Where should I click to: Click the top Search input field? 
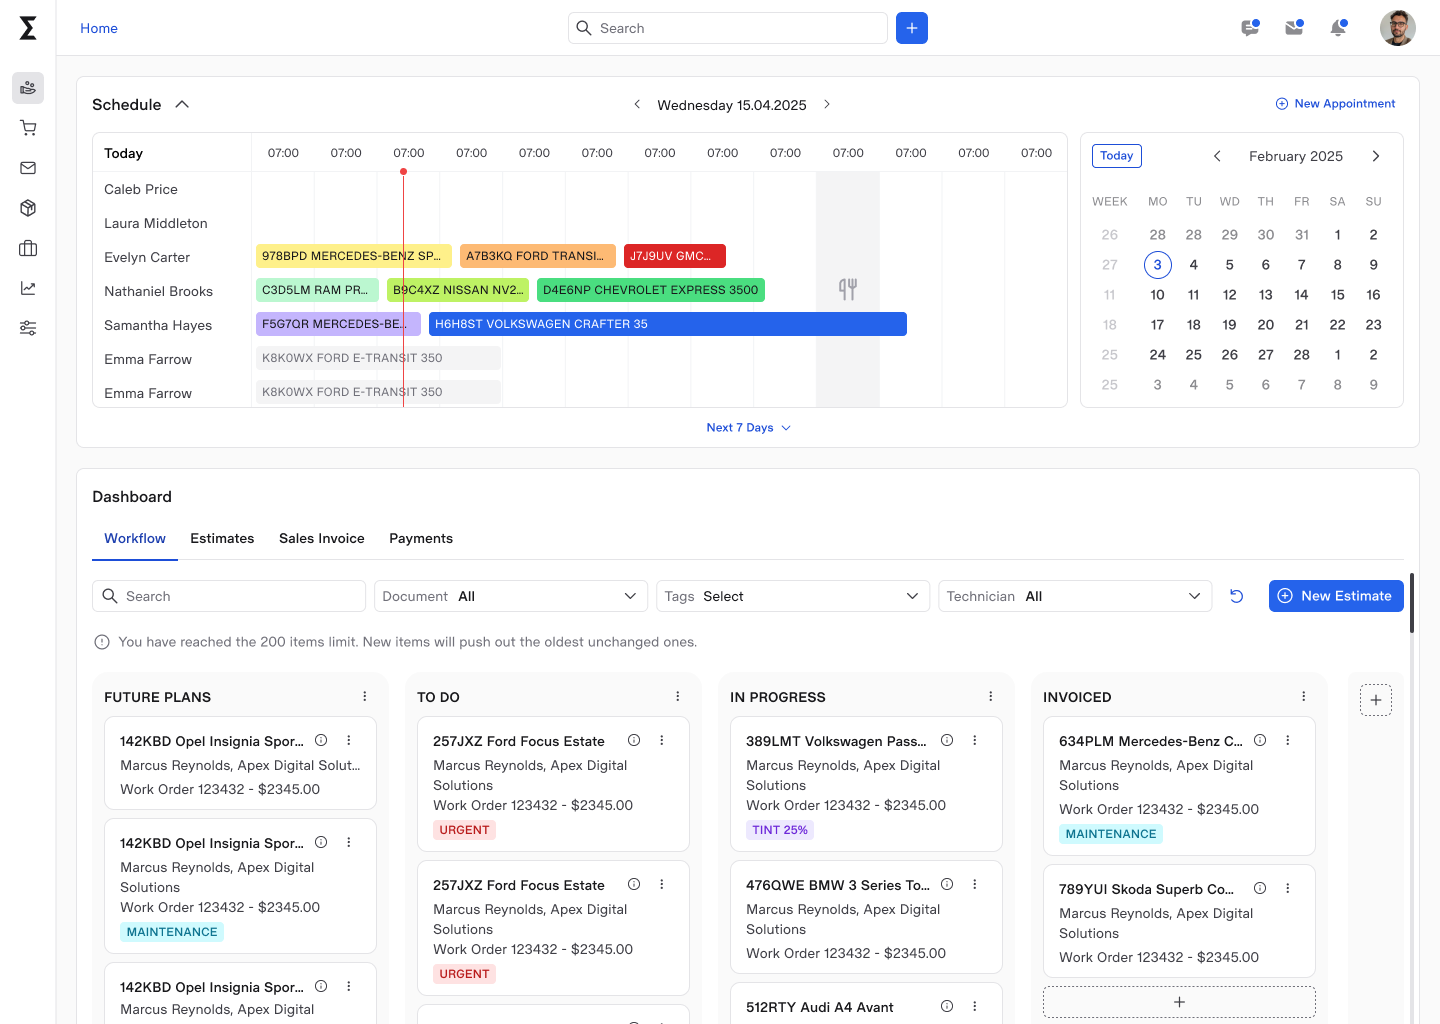(x=728, y=28)
